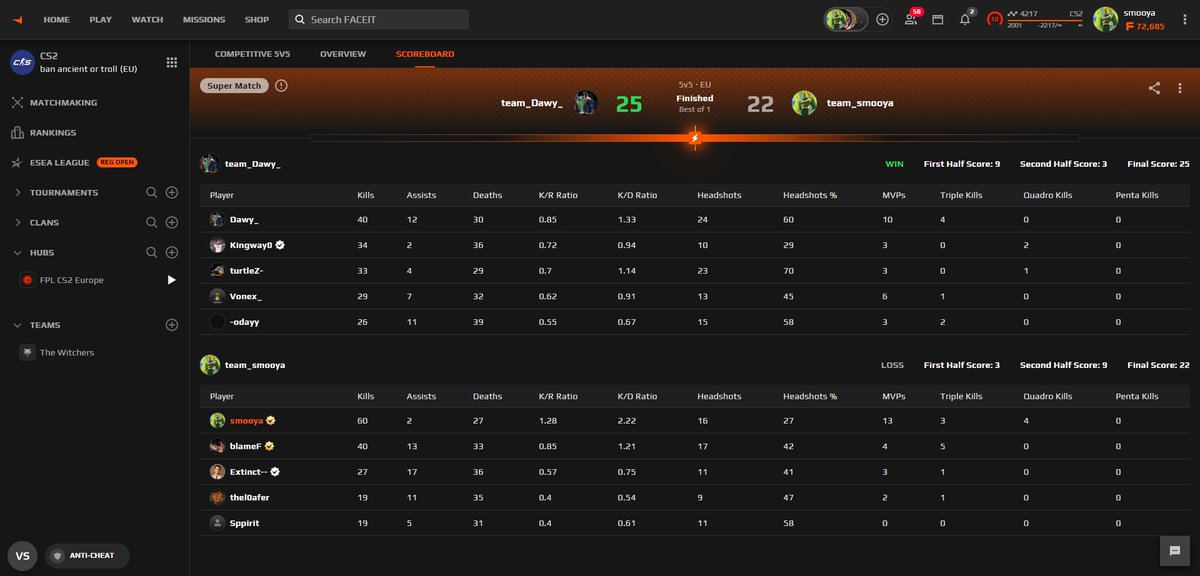Open match options three-dot menu

(x=1180, y=88)
